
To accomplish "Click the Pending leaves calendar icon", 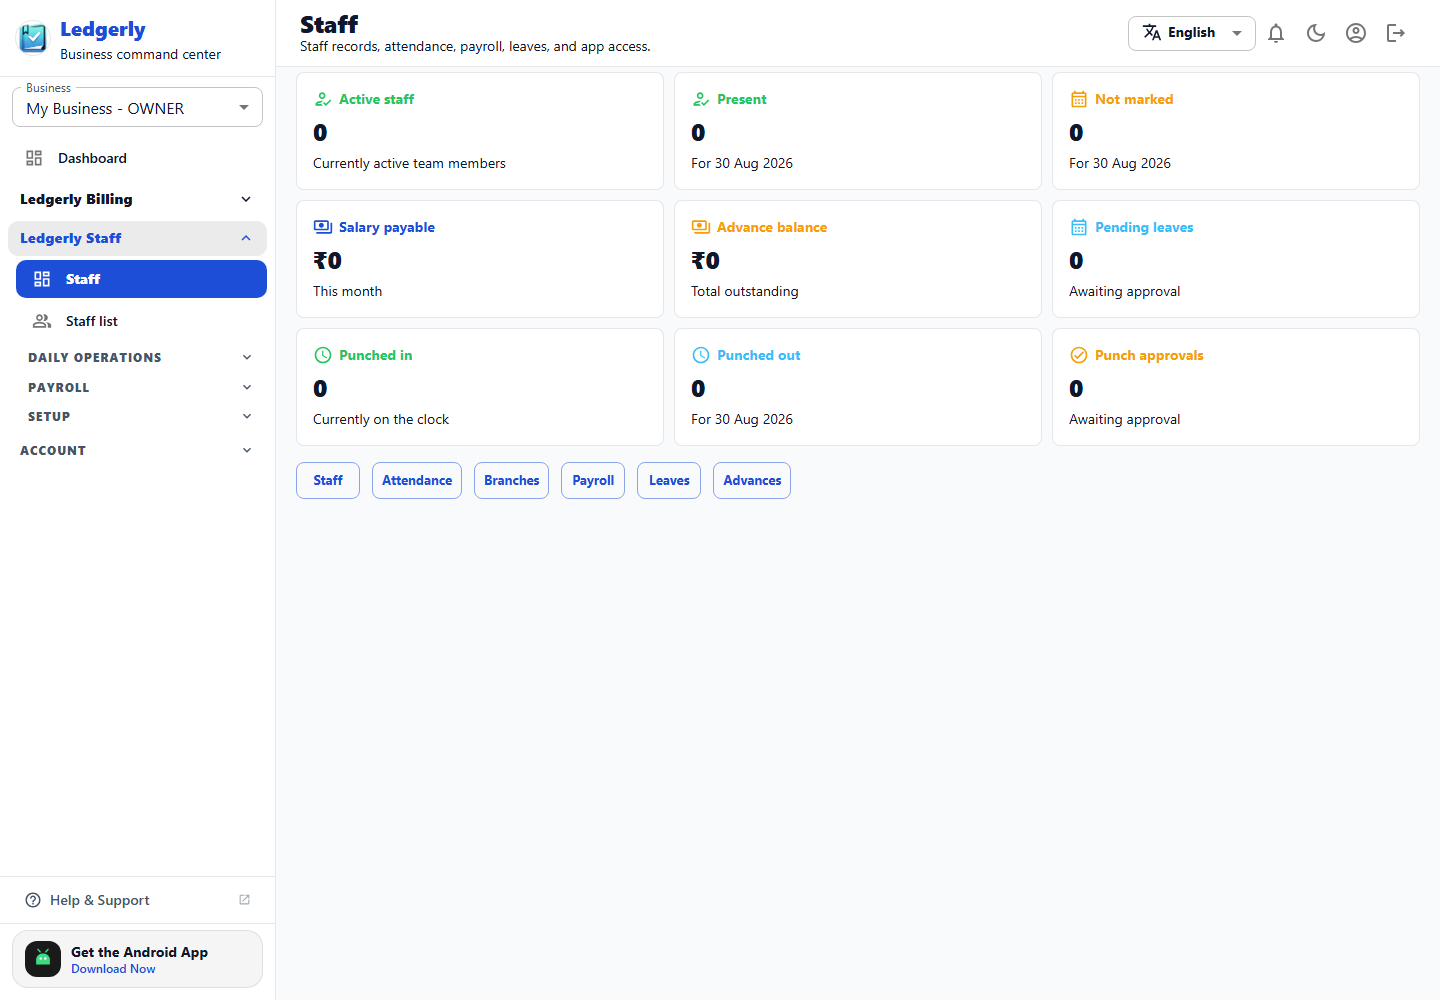I will pos(1079,227).
